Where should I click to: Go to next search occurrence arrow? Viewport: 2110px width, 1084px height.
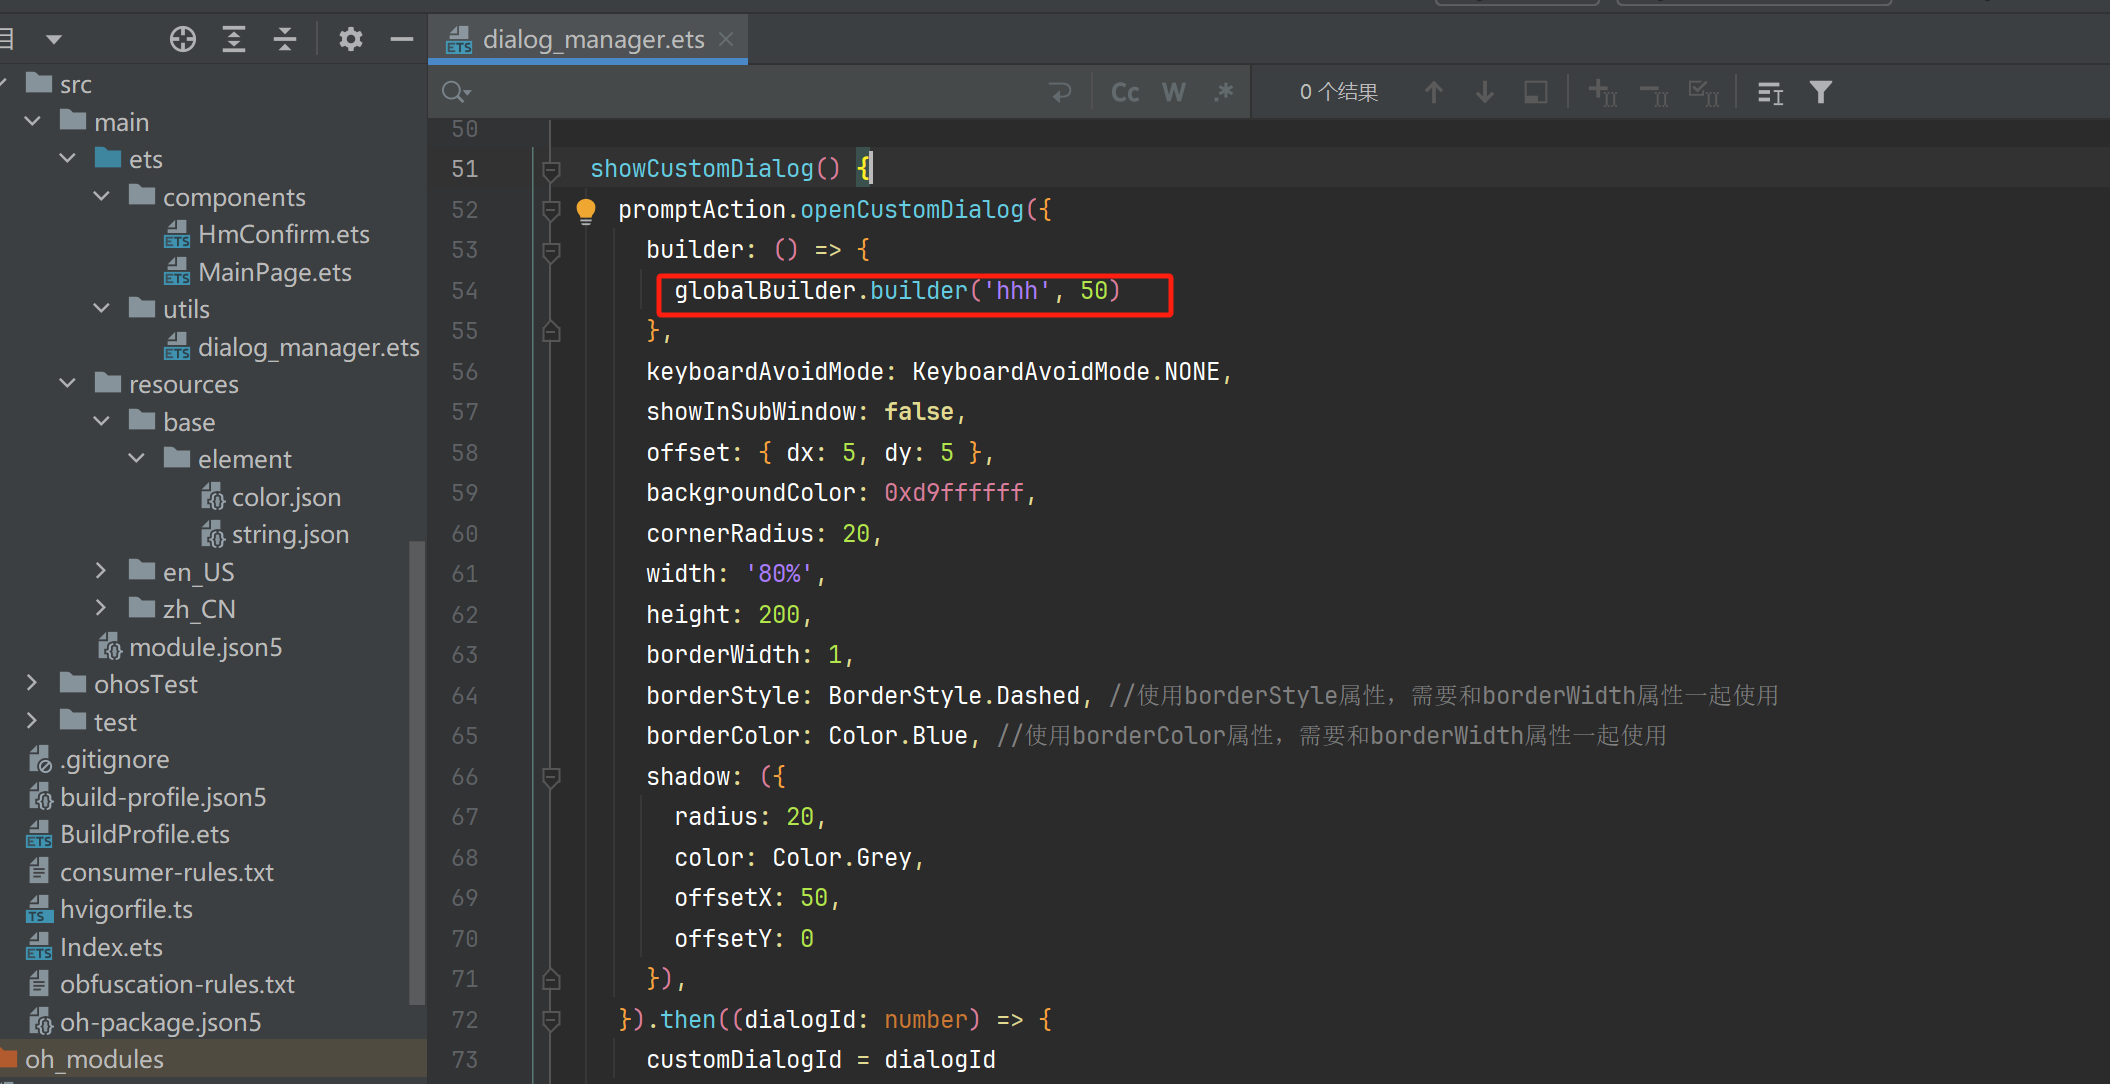pos(1485,92)
